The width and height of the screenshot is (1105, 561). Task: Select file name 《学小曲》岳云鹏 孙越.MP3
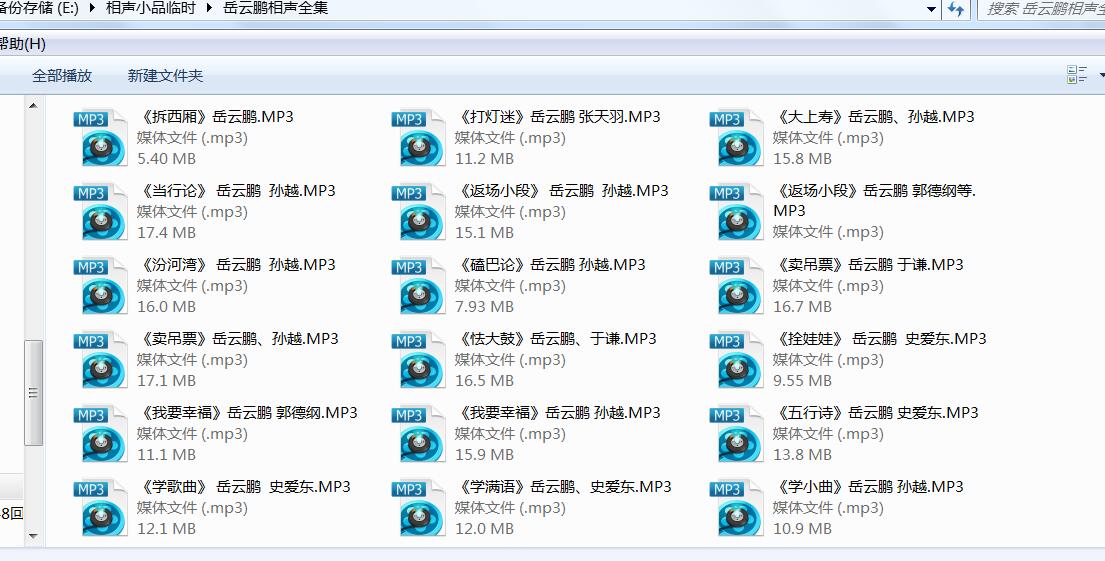[x=868, y=487]
